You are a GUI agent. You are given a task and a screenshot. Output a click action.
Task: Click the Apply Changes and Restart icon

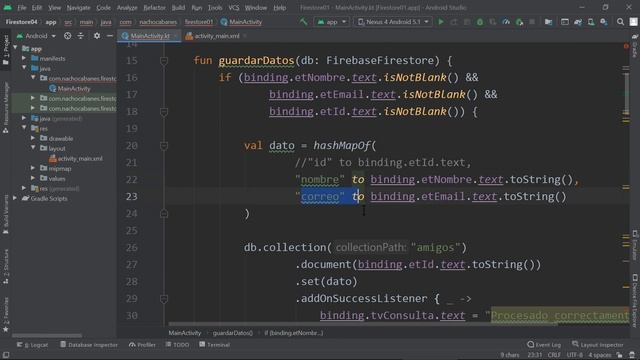[454, 22]
